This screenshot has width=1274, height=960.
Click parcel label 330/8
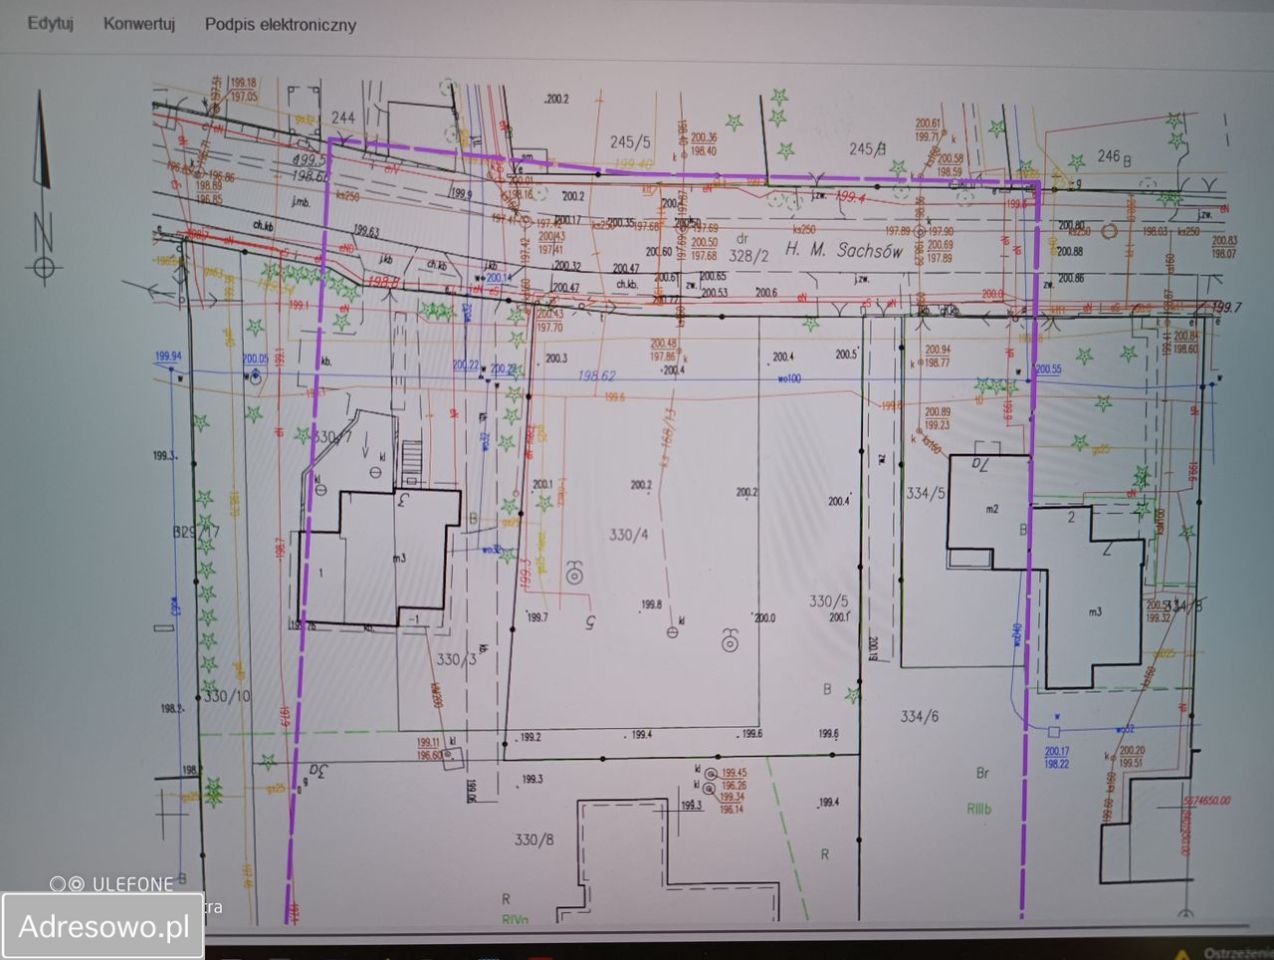[x=534, y=840]
